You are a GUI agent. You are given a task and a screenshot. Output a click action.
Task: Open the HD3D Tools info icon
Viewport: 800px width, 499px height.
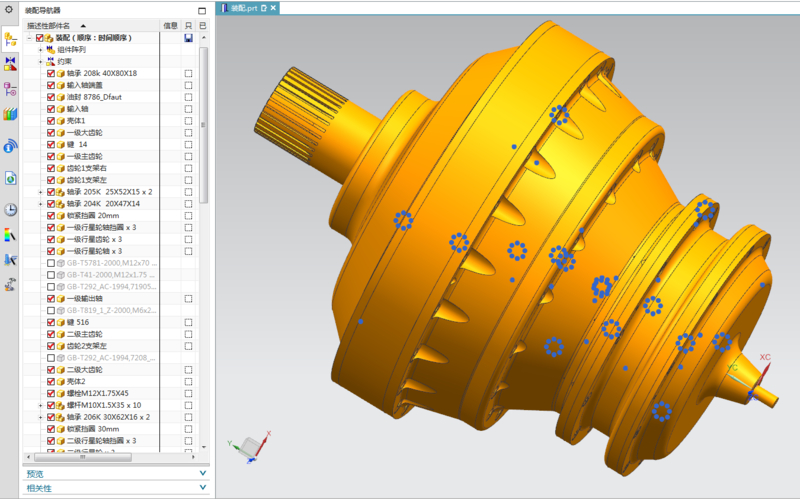10,146
